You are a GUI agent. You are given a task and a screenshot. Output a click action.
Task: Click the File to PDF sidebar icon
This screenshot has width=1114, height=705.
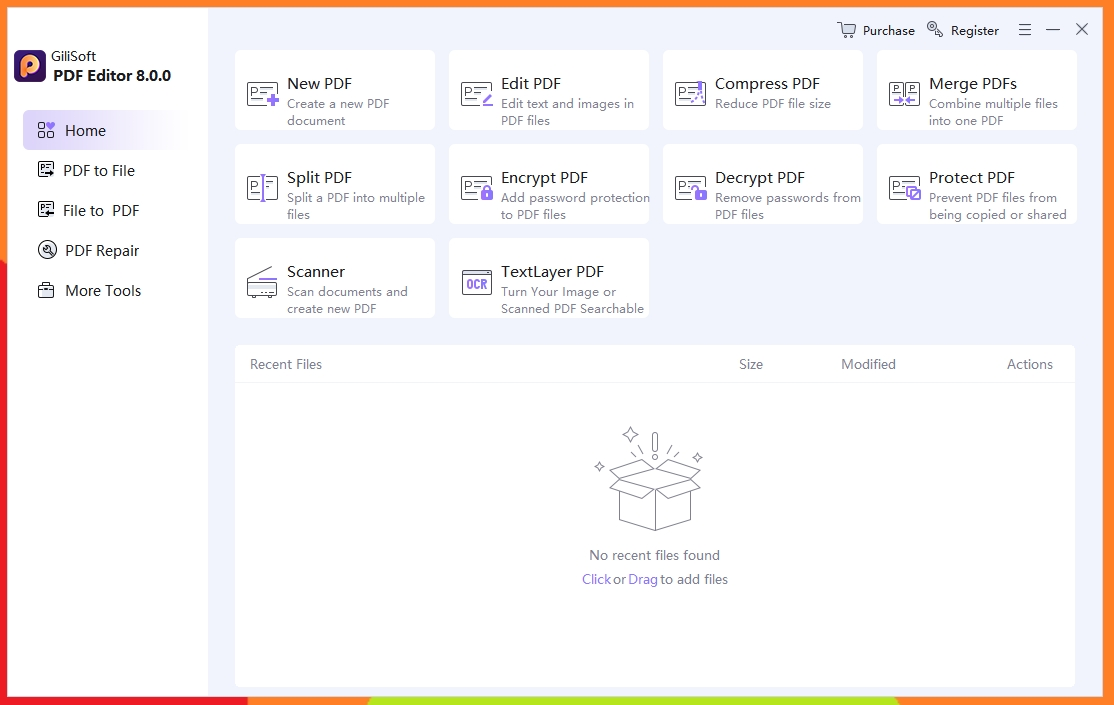46,210
